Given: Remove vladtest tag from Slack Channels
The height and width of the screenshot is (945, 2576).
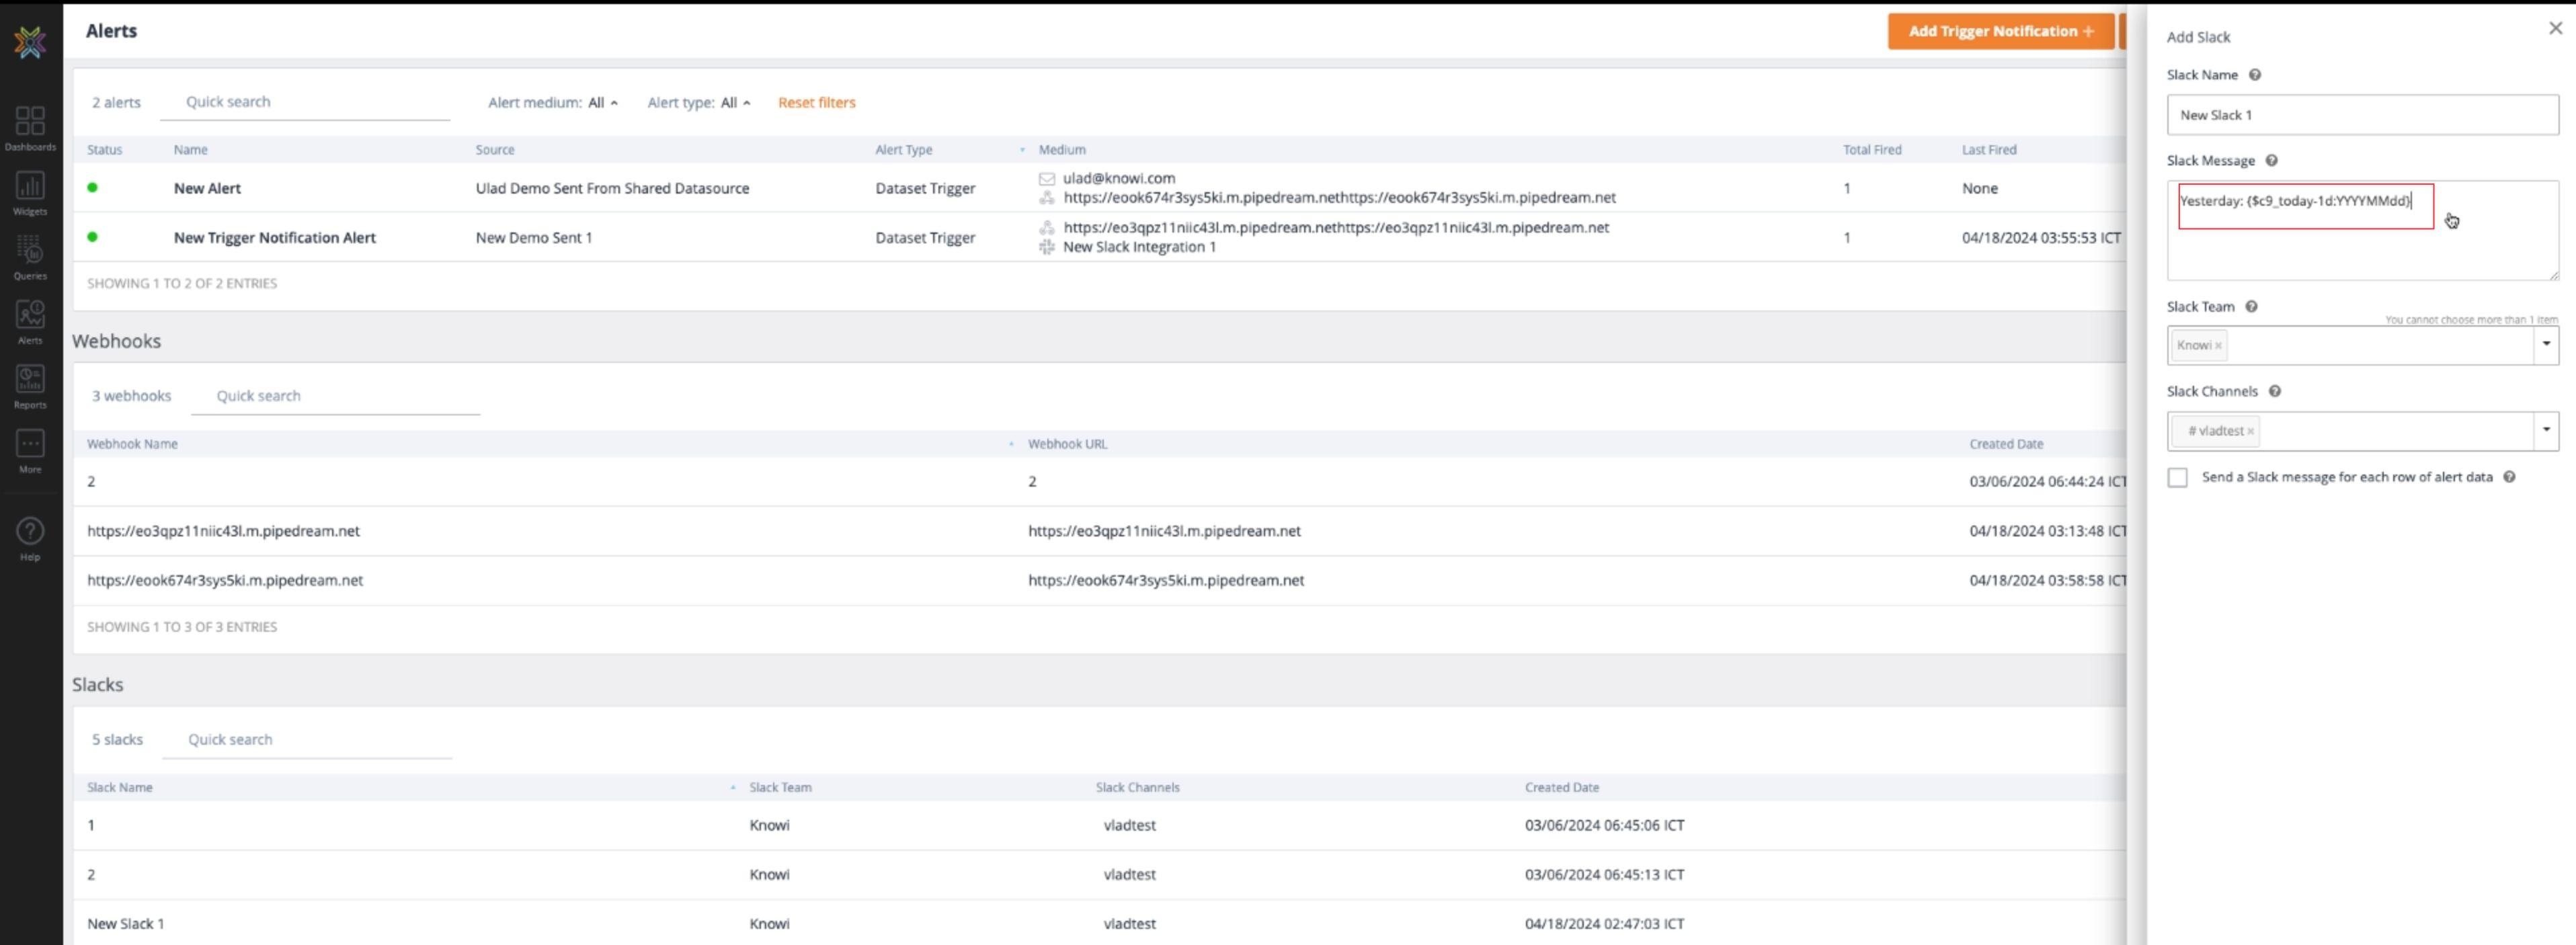Looking at the screenshot, I should click(2250, 432).
